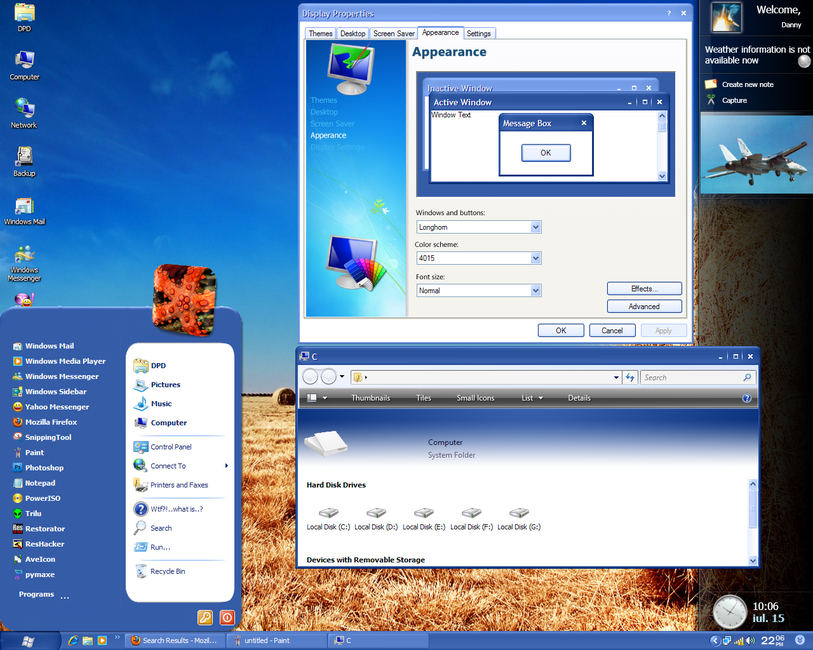Screen dimensions: 813x650
Task: Switch to the Settings tab
Action: coord(479,33)
